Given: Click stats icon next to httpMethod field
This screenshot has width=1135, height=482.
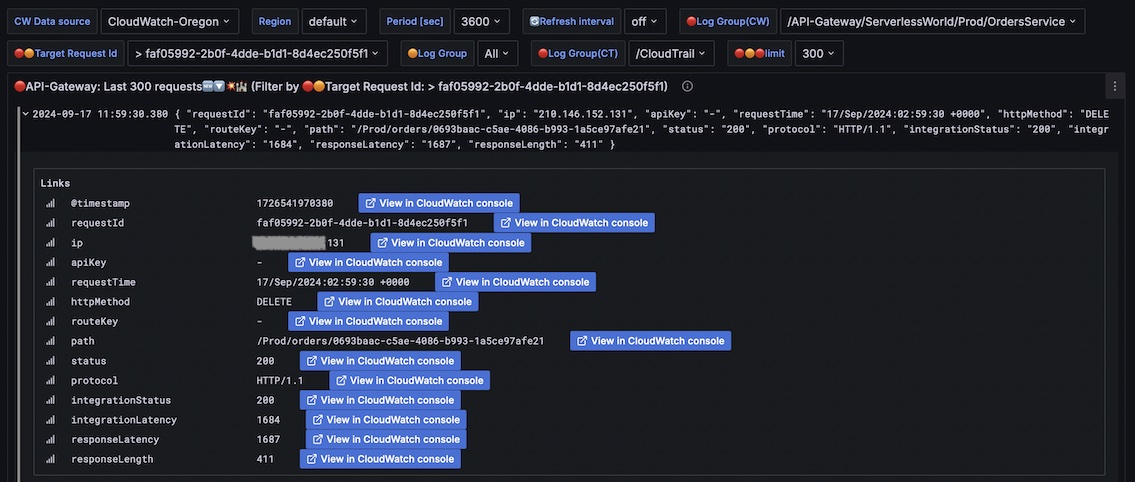Looking at the screenshot, I should pyautogui.click(x=50, y=302).
